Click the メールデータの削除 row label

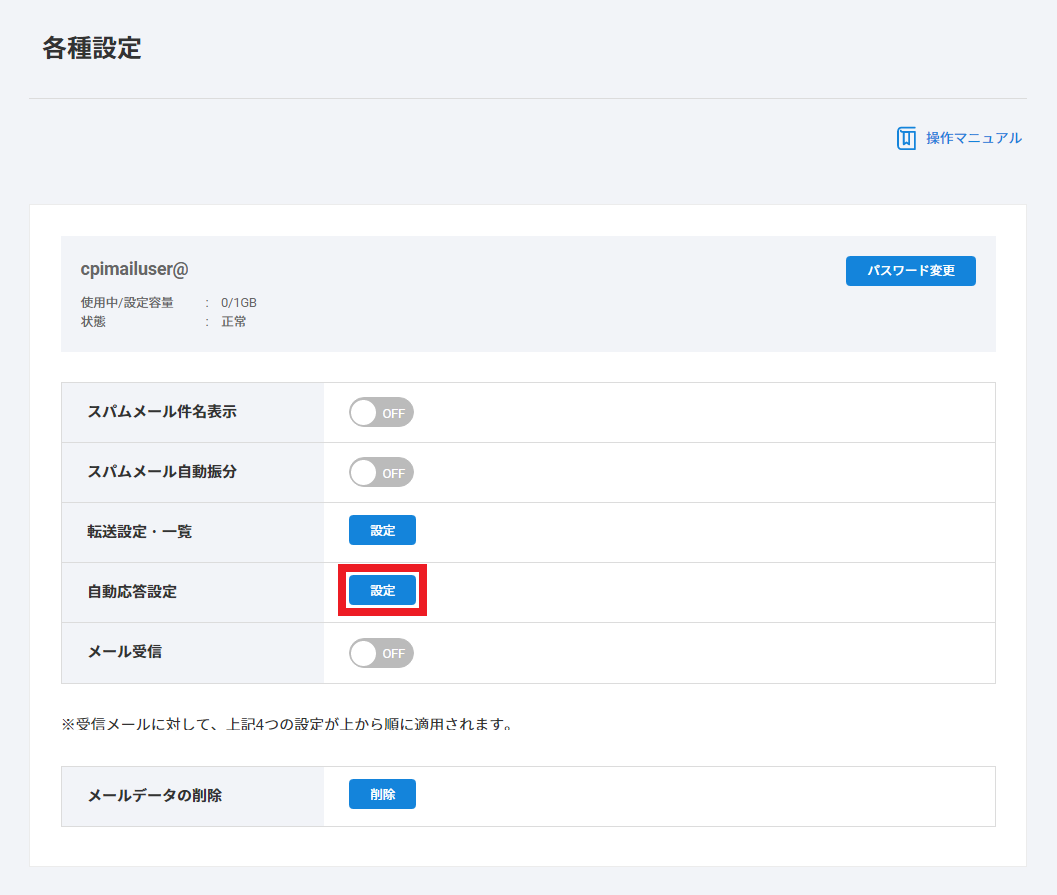[x=155, y=795]
